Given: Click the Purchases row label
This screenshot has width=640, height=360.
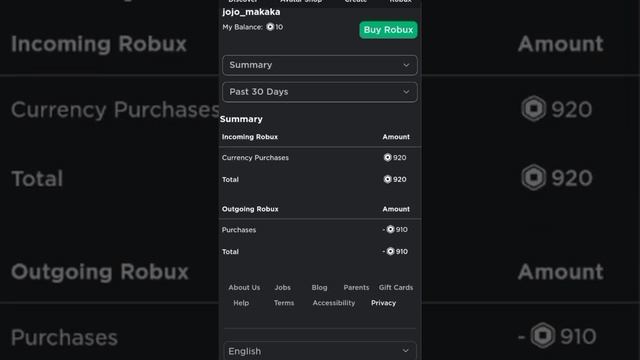Looking at the screenshot, I should coord(239,230).
